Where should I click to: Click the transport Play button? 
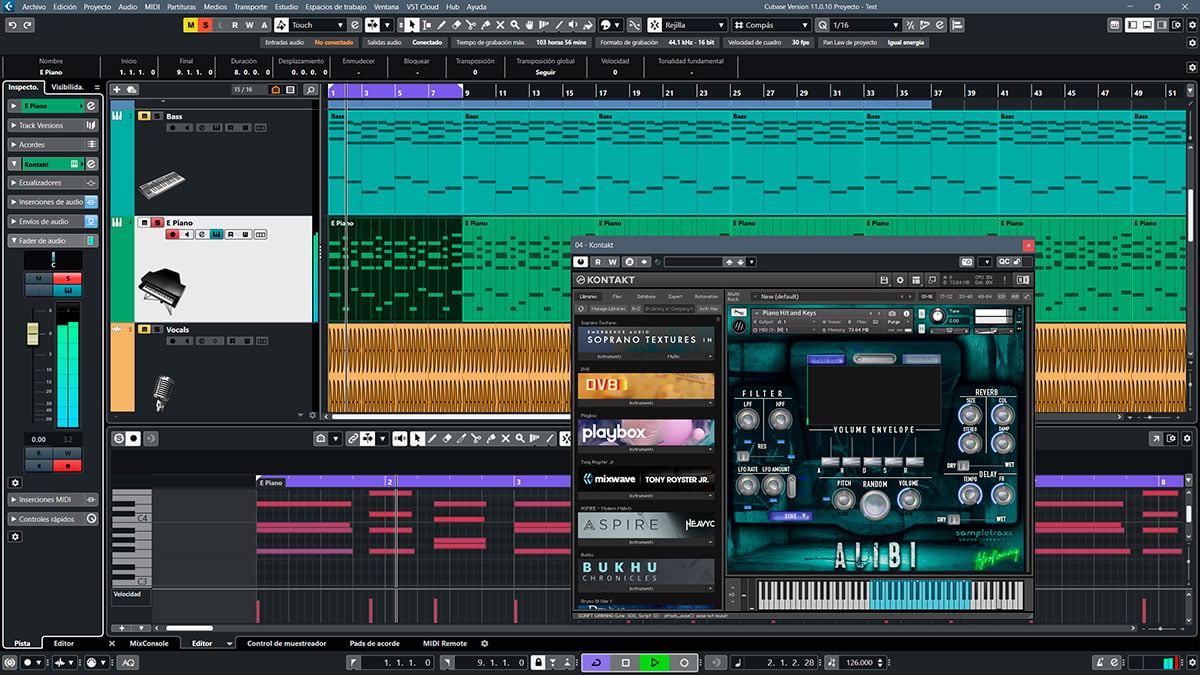[x=655, y=662]
